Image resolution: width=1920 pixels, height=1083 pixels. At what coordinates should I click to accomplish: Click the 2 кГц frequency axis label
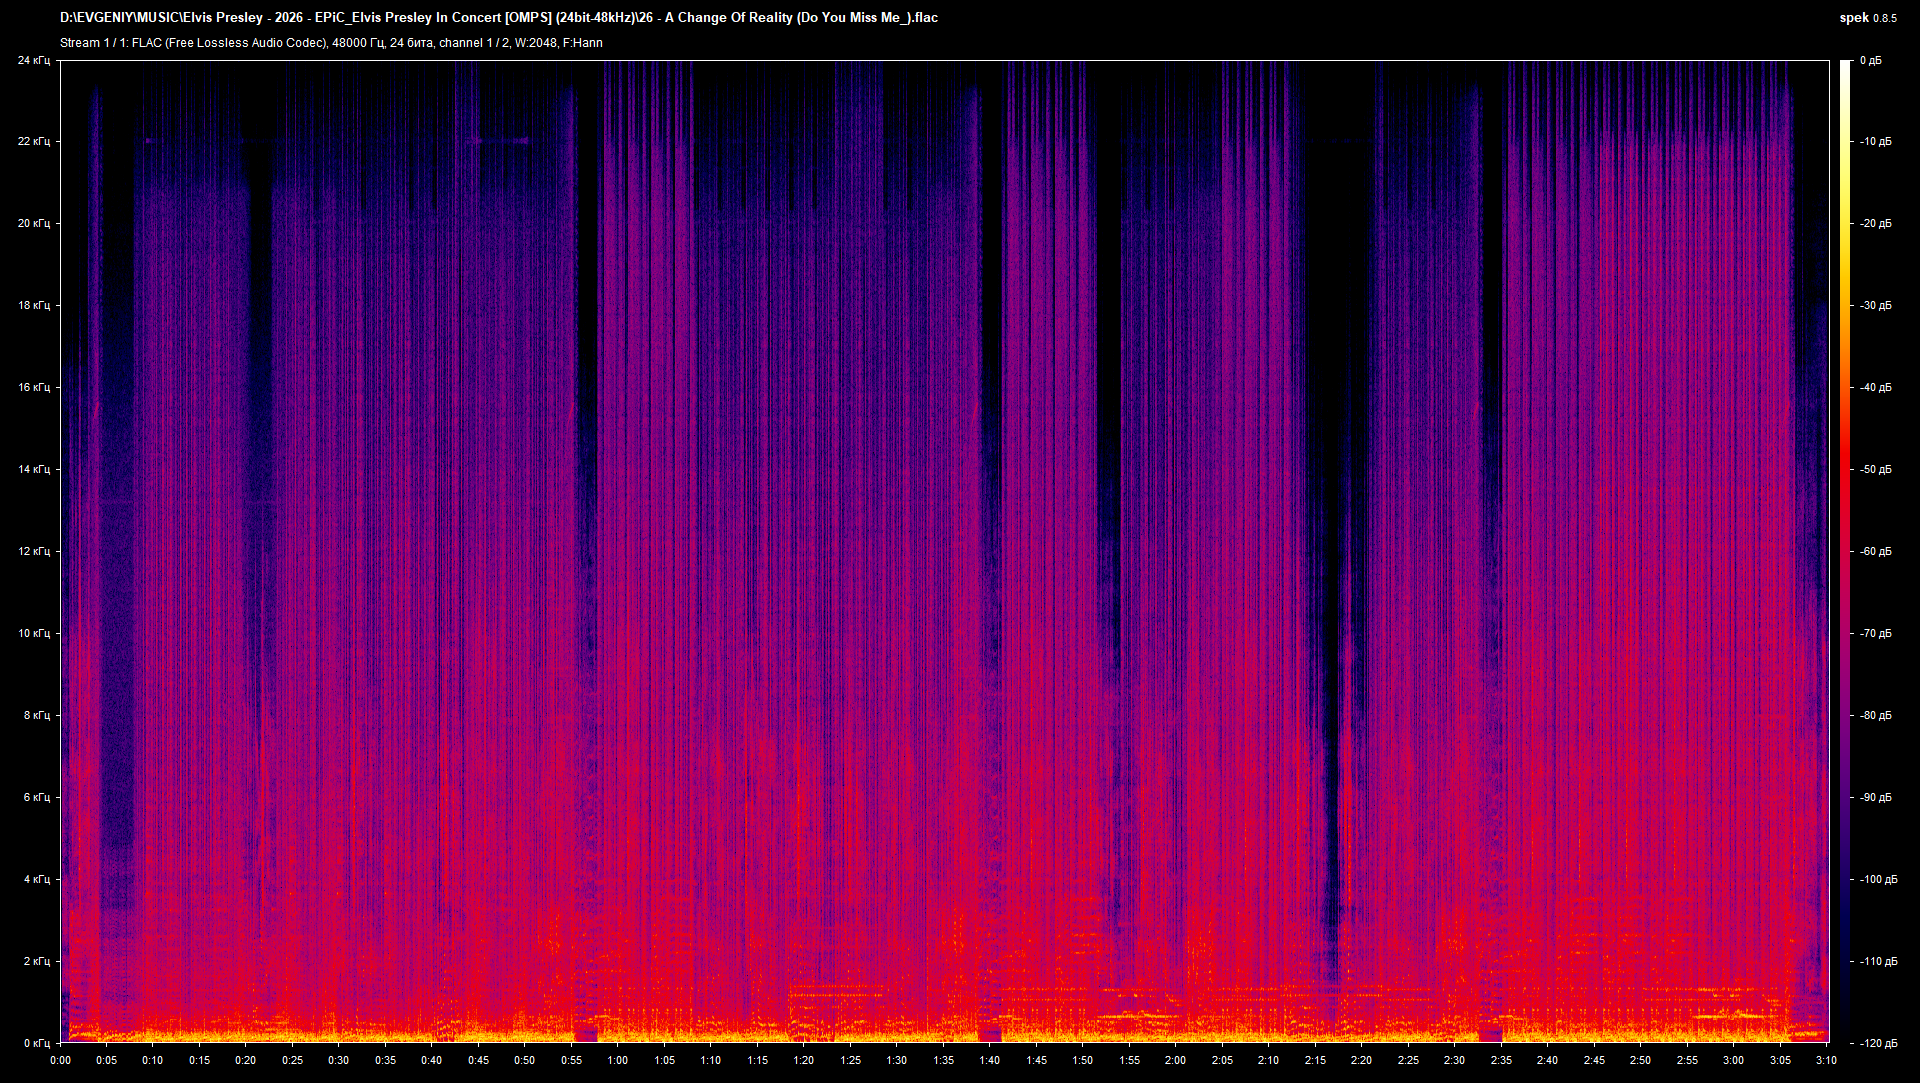coord(37,962)
